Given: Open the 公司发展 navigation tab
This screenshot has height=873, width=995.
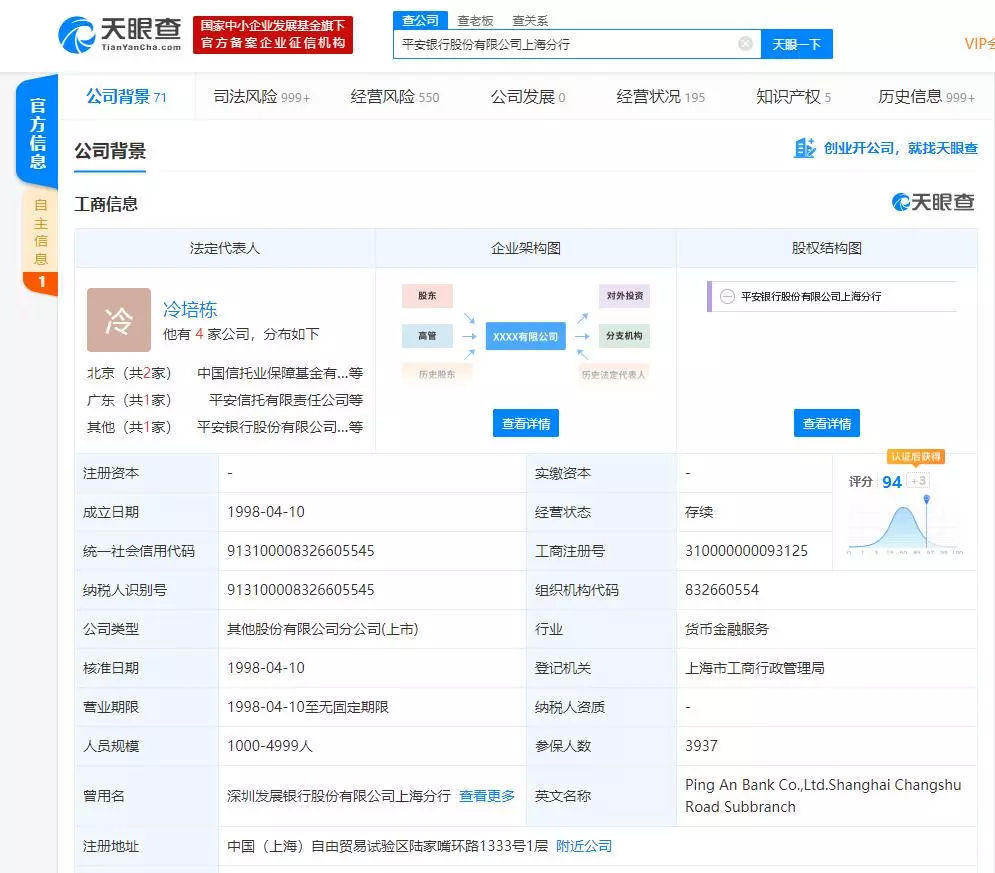Looking at the screenshot, I should point(528,96).
